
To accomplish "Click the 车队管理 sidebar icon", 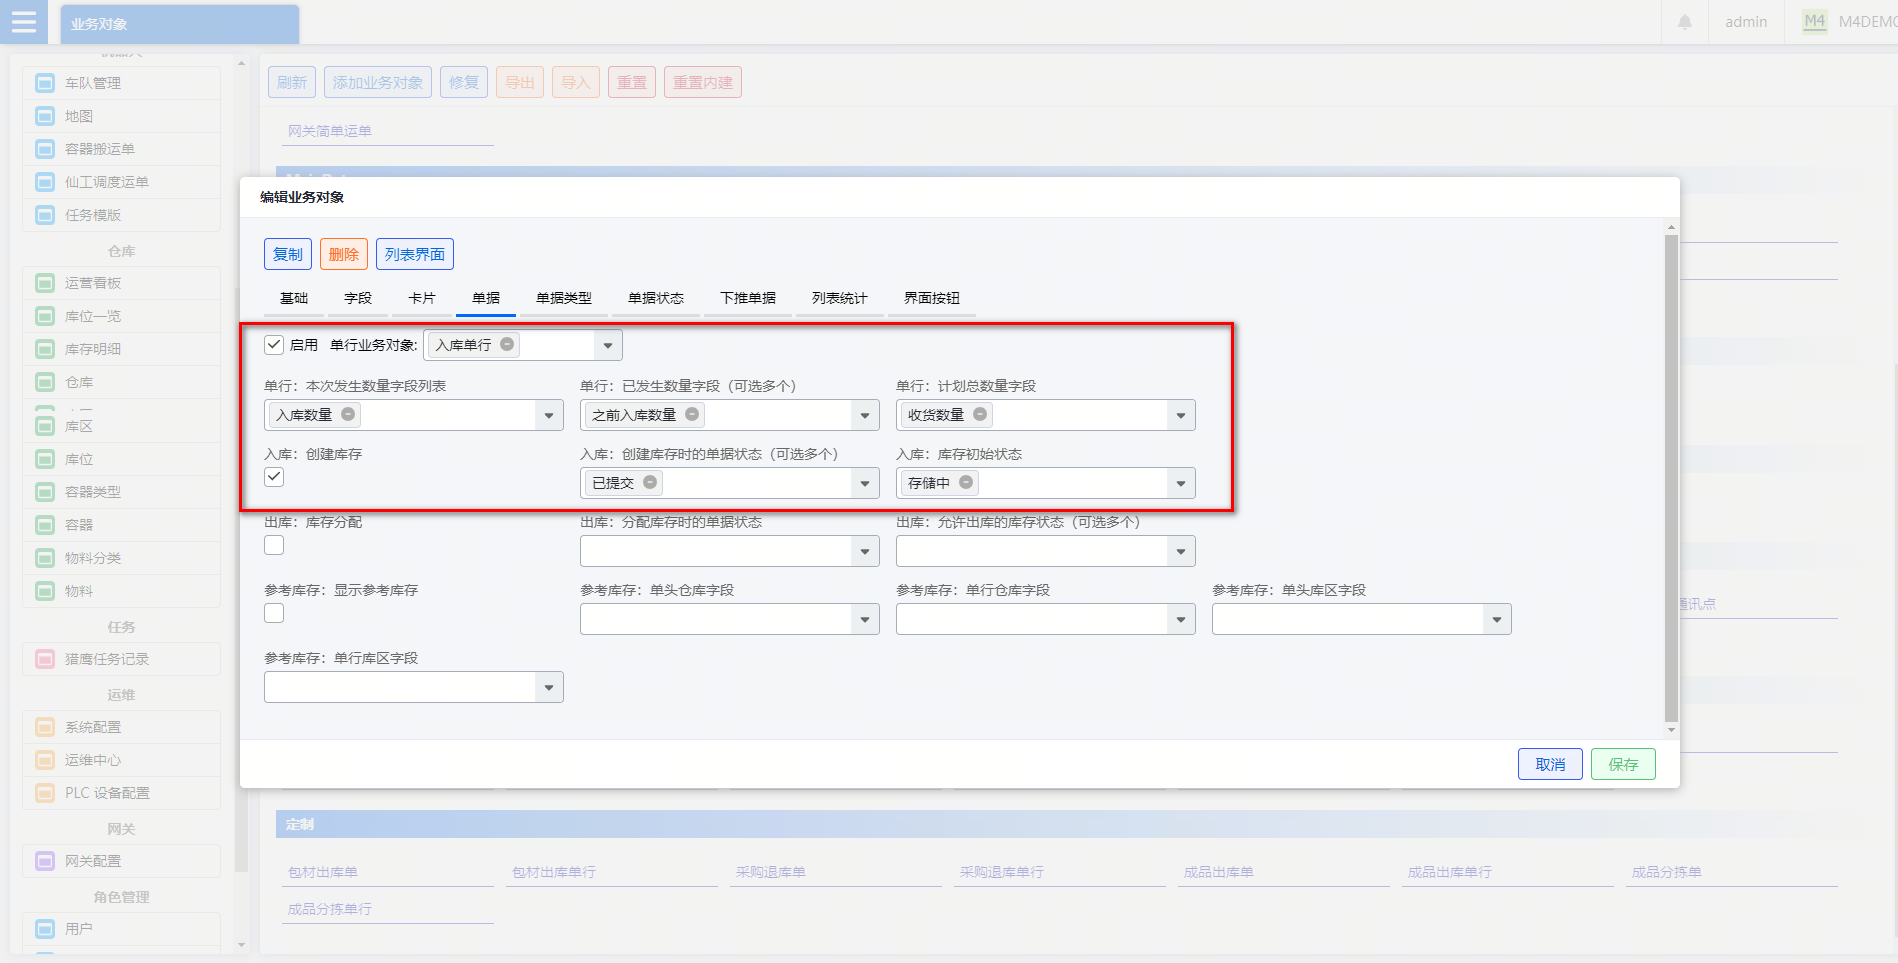I will pyautogui.click(x=45, y=83).
